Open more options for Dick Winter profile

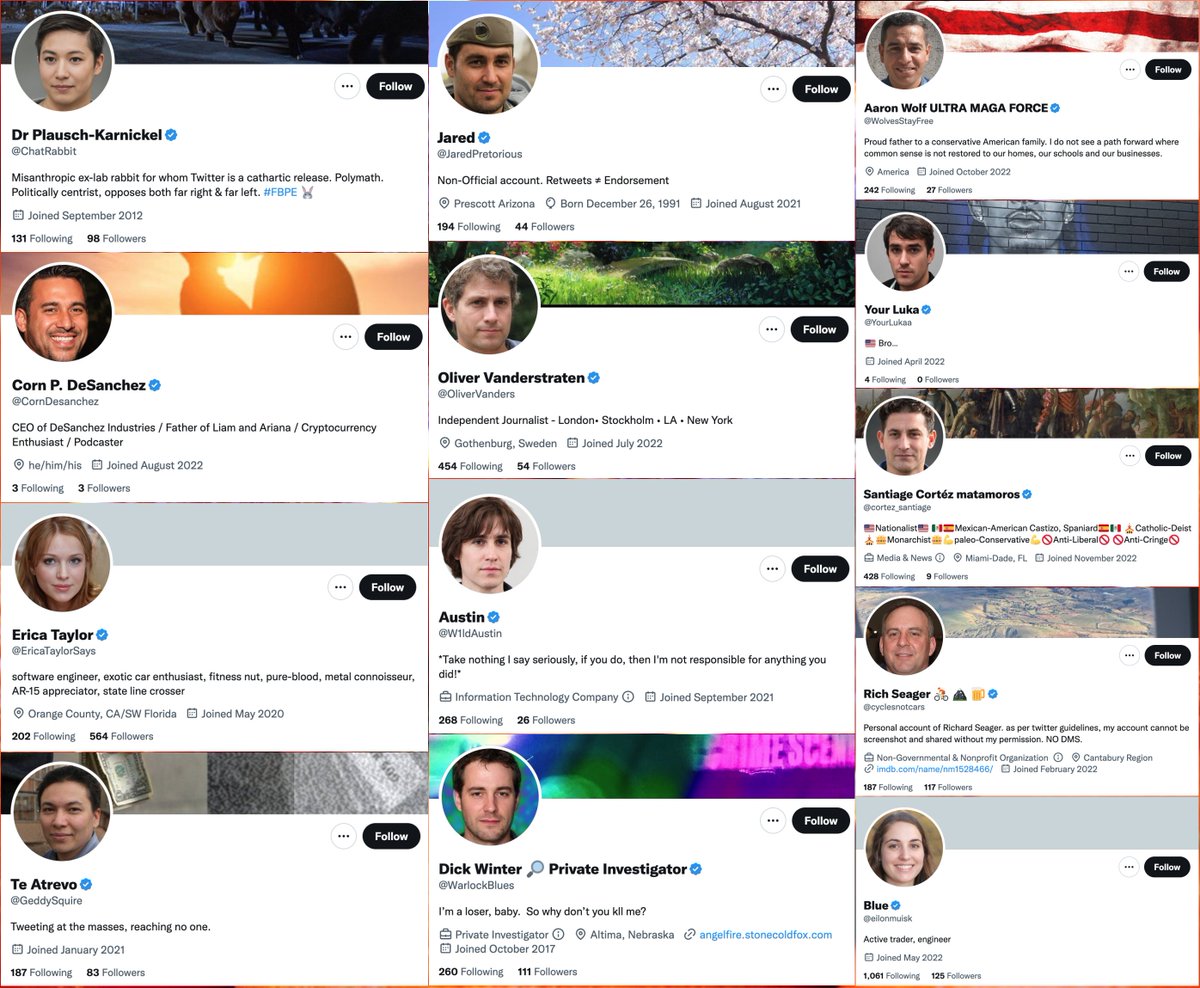(772, 821)
